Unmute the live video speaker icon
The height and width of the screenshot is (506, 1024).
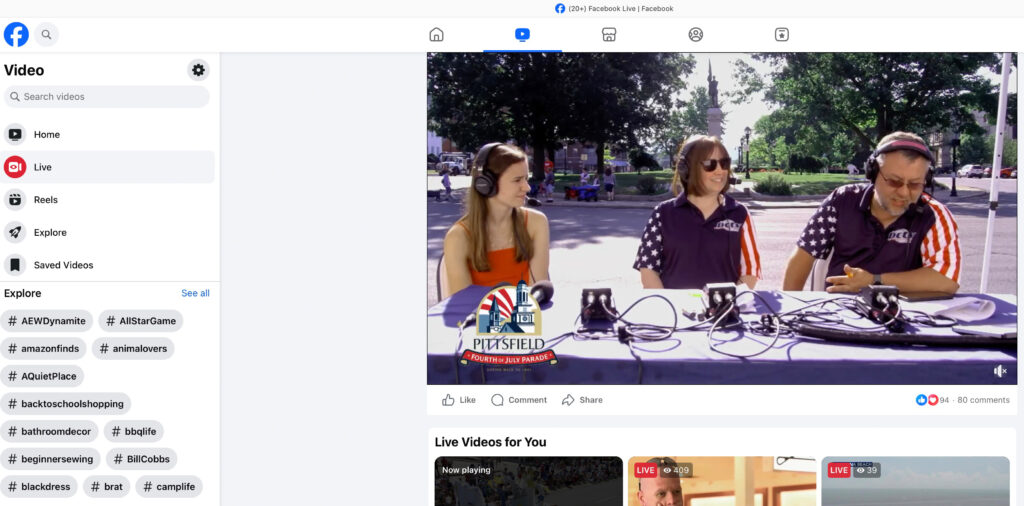[x=1000, y=371]
